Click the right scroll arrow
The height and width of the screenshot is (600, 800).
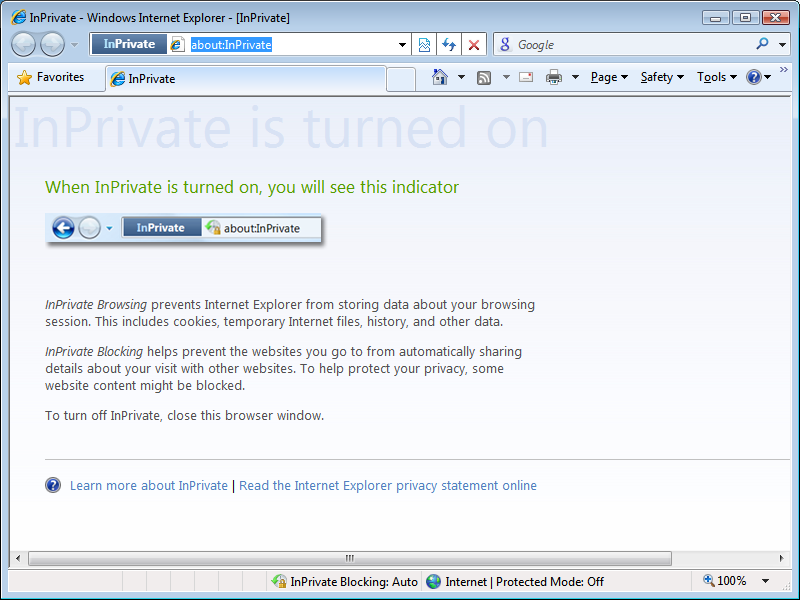coord(782,558)
